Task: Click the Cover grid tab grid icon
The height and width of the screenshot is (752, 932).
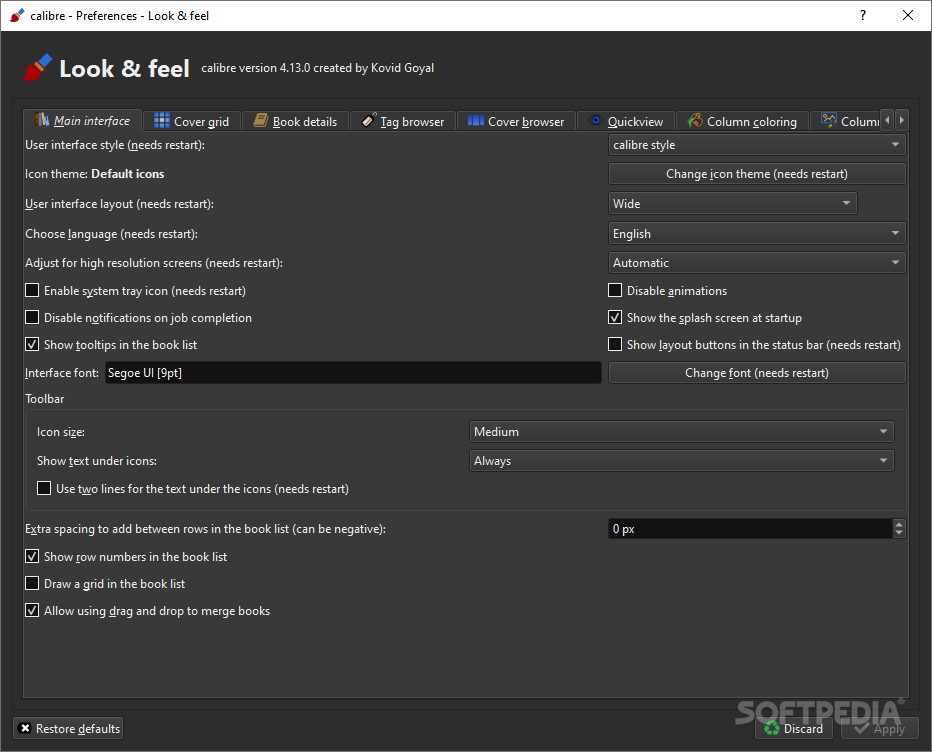Action: [x=162, y=121]
